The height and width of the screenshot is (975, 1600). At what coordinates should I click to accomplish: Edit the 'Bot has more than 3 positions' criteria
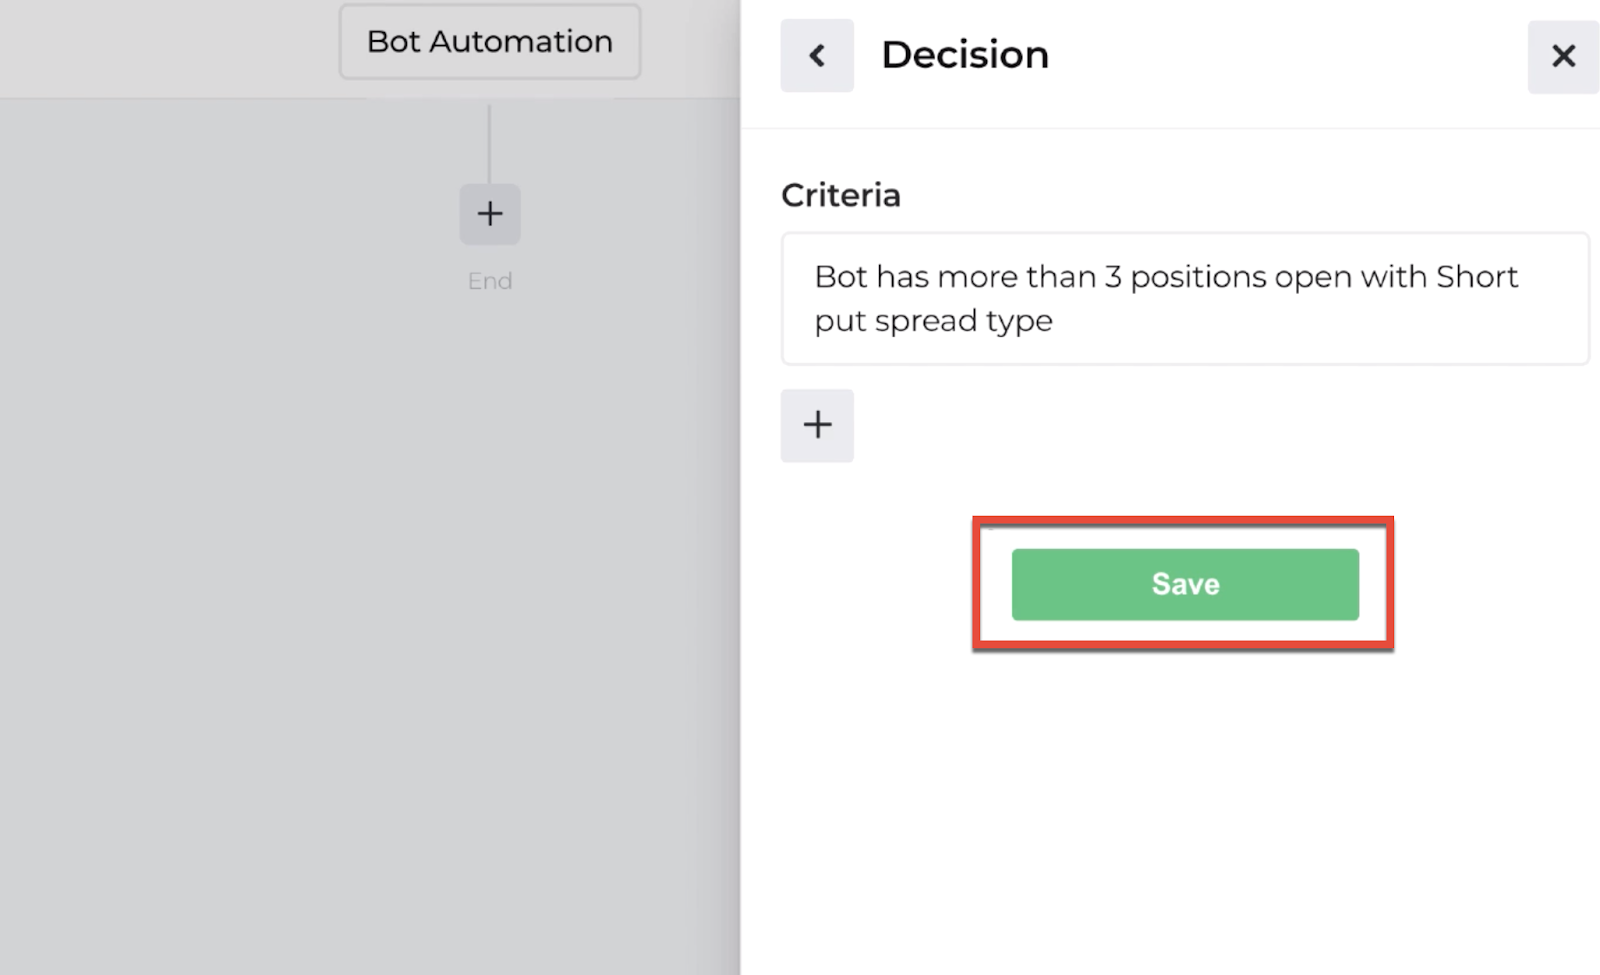pyautogui.click(x=1185, y=298)
